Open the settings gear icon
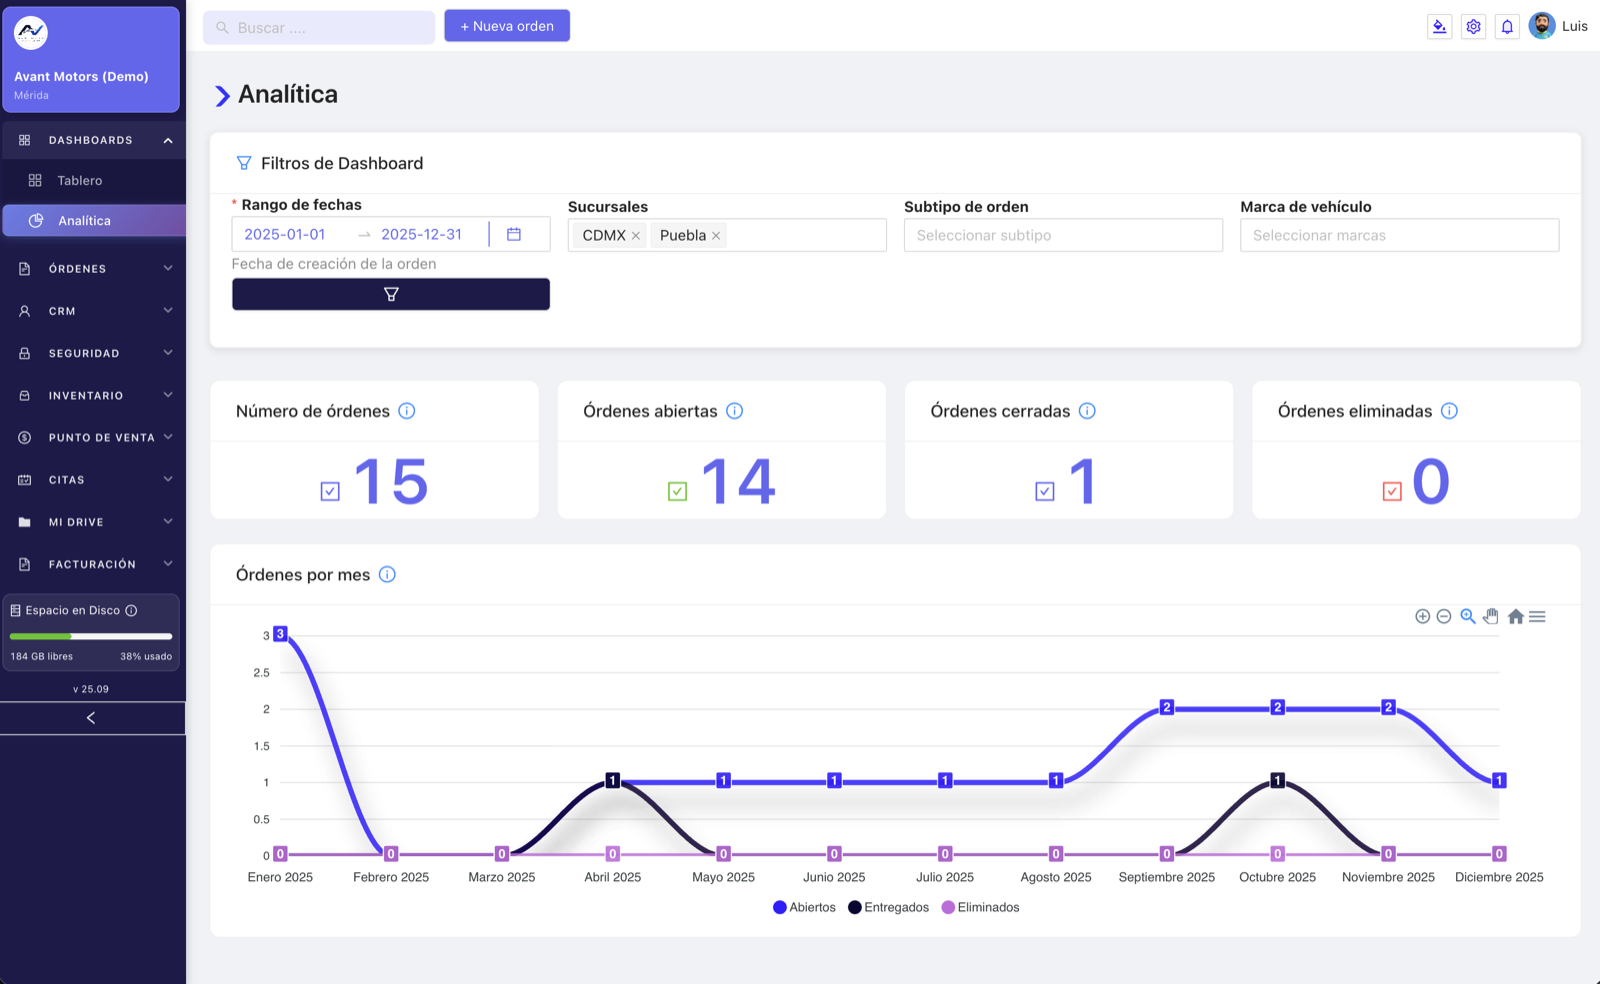 click(1473, 27)
